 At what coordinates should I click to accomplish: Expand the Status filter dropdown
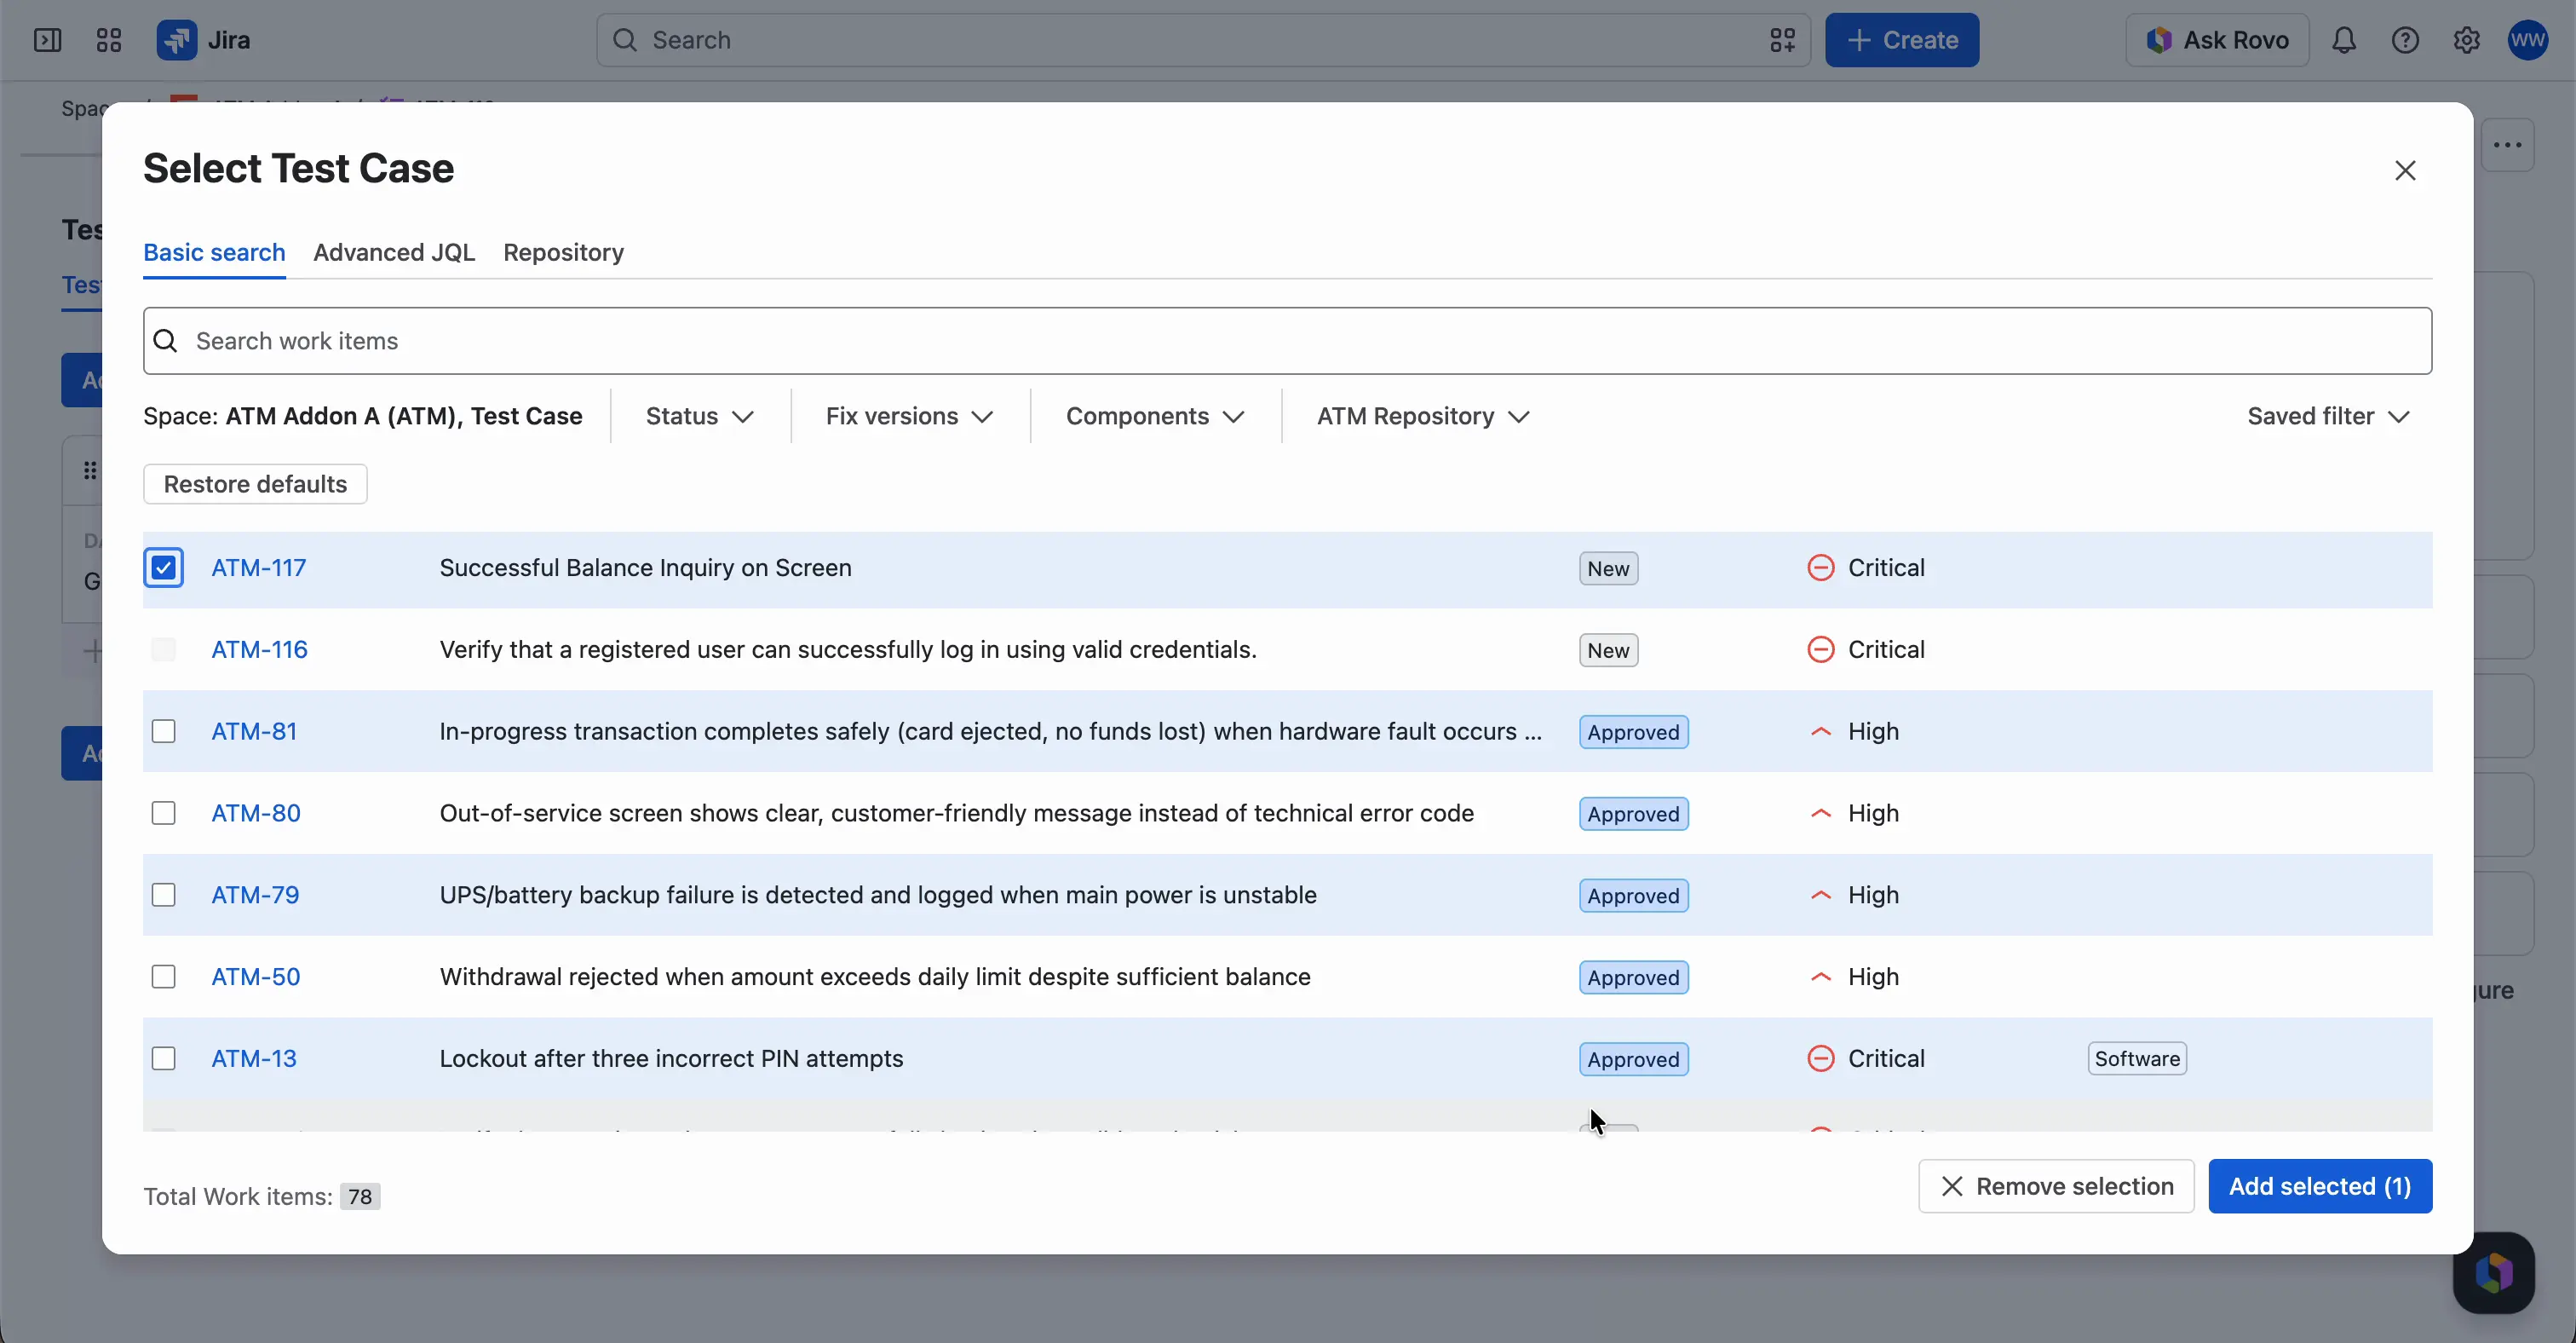click(699, 416)
